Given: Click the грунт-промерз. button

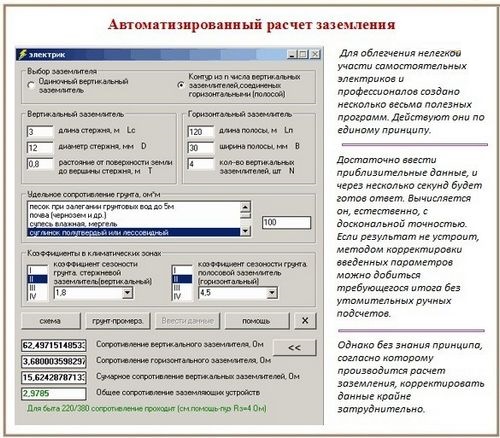Looking at the screenshot, I should point(118,321).
